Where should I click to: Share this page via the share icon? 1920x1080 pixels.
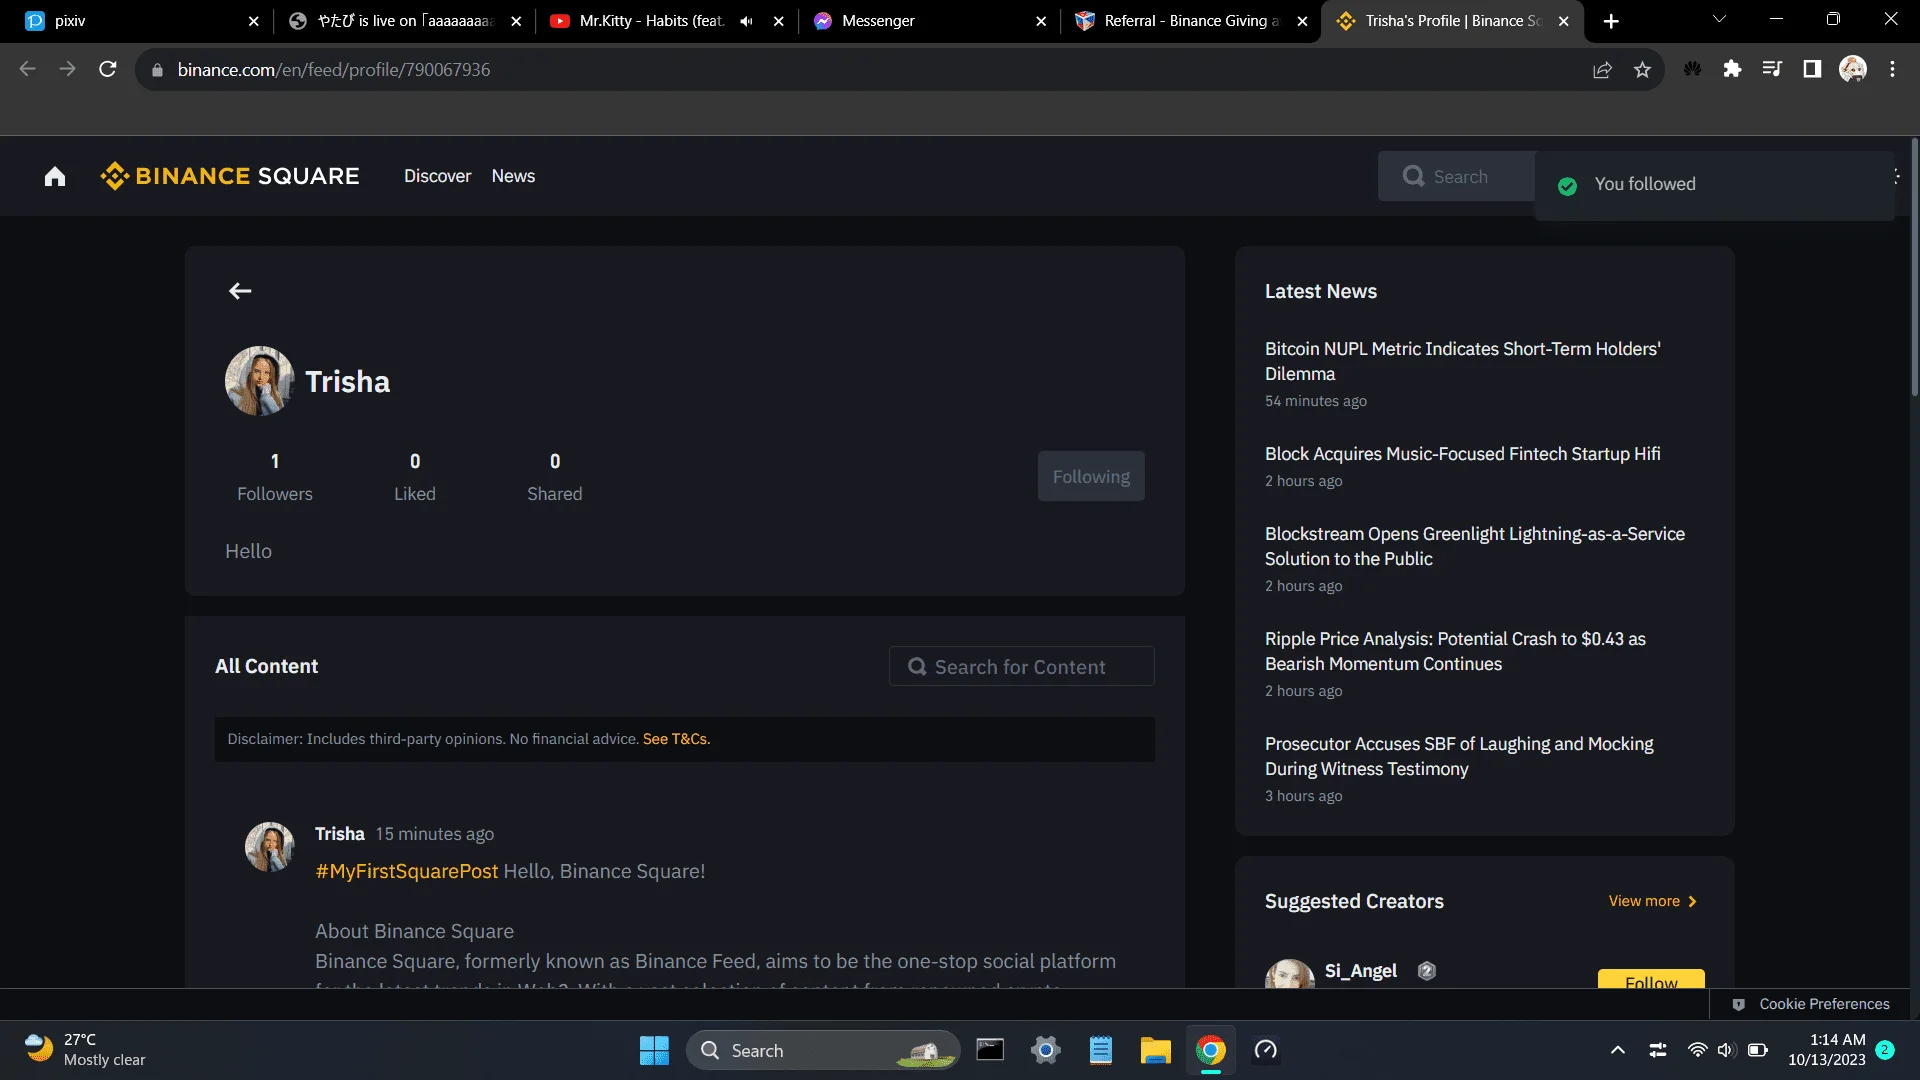[x=1602, y=69]
